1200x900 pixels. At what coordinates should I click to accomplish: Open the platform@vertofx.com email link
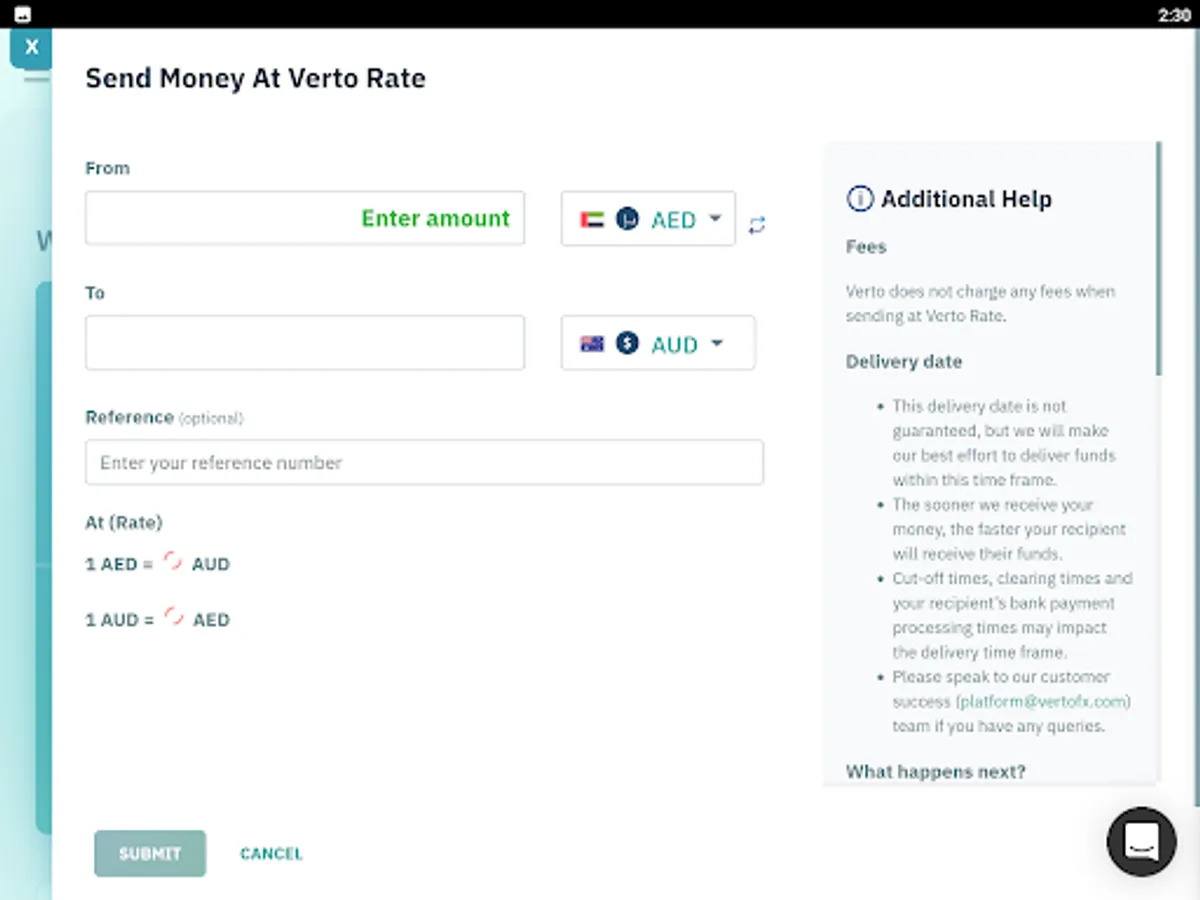point(1043,701)
